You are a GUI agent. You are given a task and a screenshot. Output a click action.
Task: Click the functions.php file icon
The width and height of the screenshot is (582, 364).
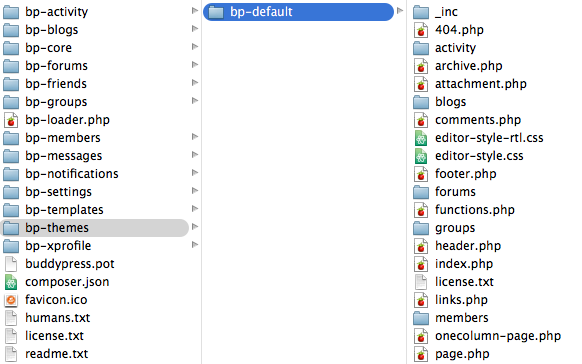click(421, 210)
